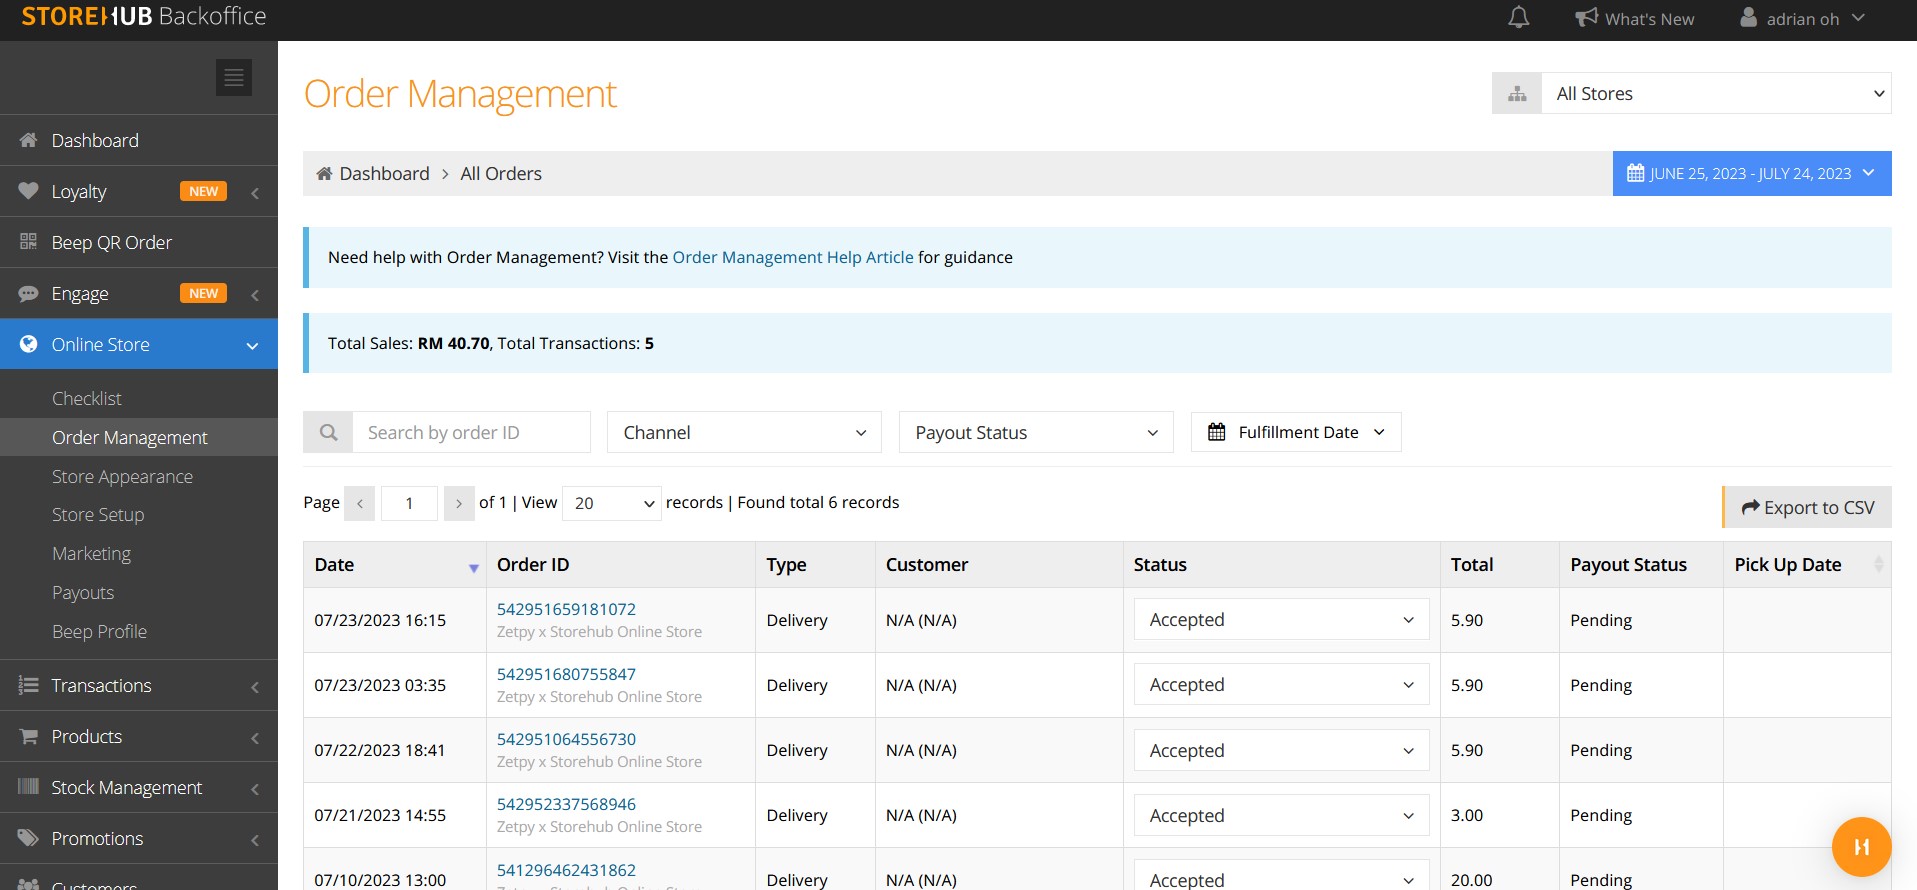Open Store Appearance in sidebar
The height and width of the screenshot is (890, 1917).
[122, 477]
